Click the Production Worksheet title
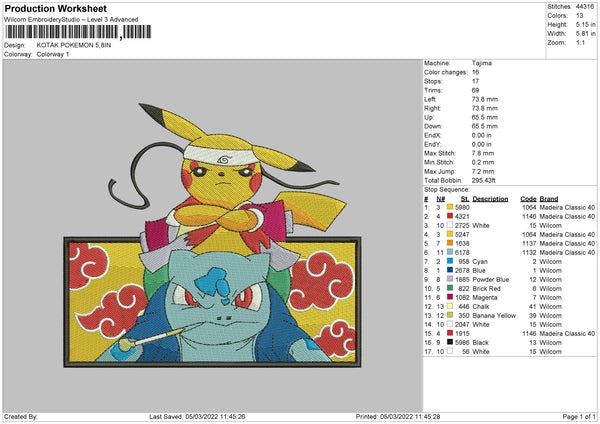Viewport: 600px width, 424px height. pyautogui.click(x=56, y=8)
